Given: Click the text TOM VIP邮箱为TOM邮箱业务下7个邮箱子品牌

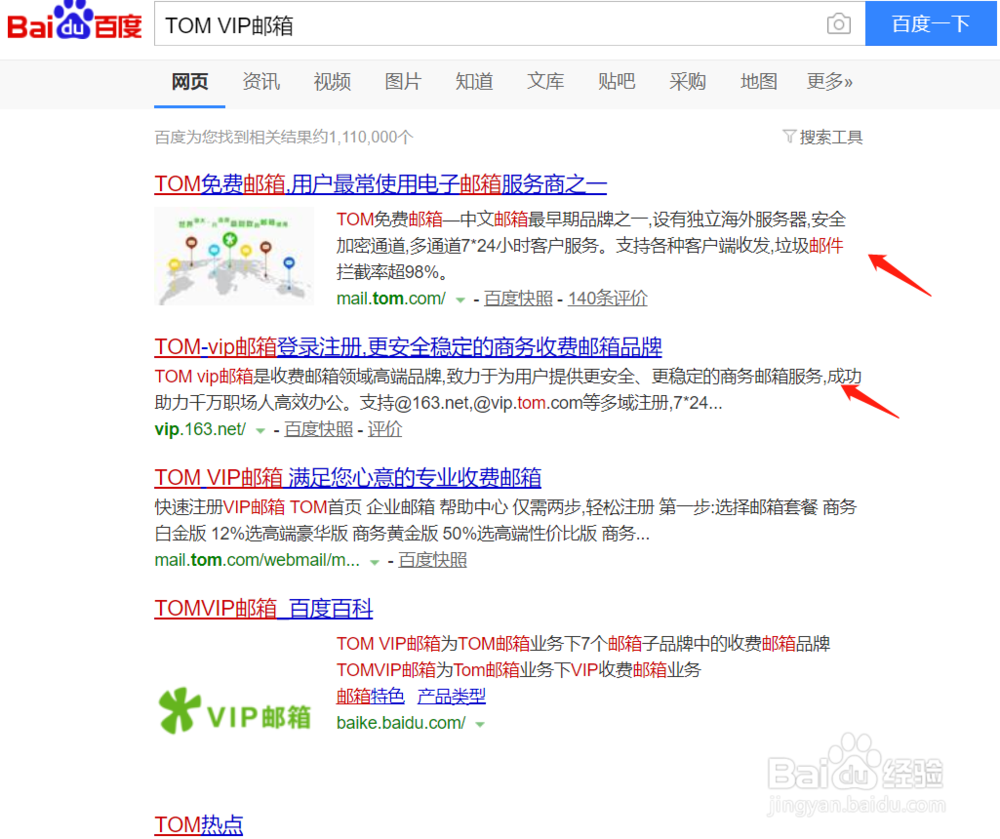Looking at the screenshot, I should point(583,644).
